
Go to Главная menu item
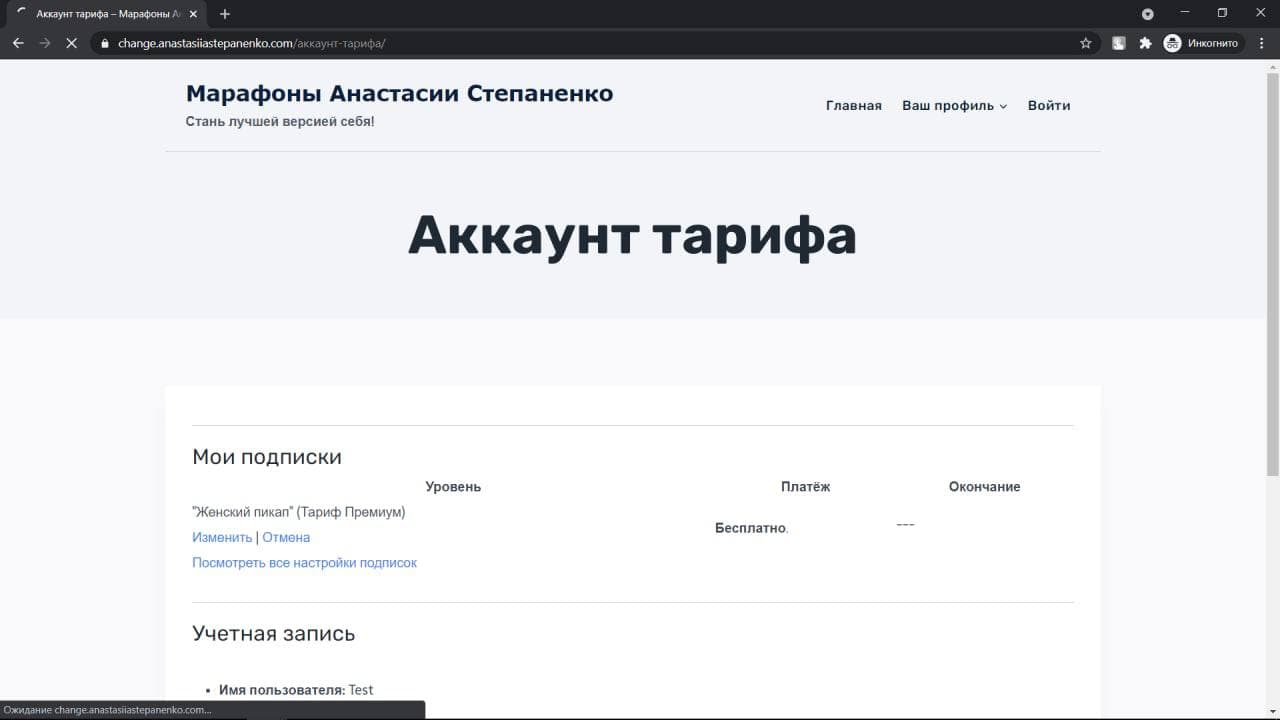pos(853,106)
